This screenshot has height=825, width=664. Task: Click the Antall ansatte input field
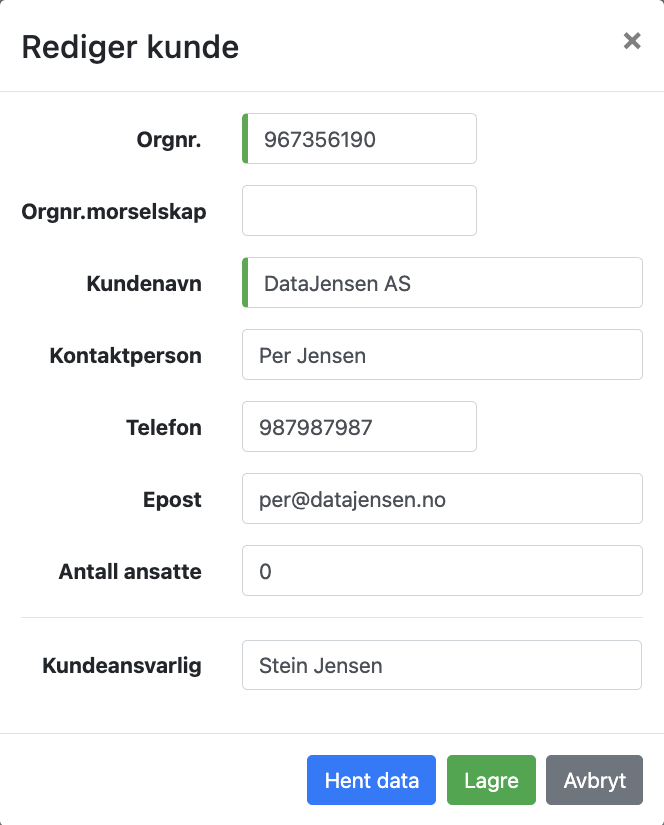coord(442,571)
